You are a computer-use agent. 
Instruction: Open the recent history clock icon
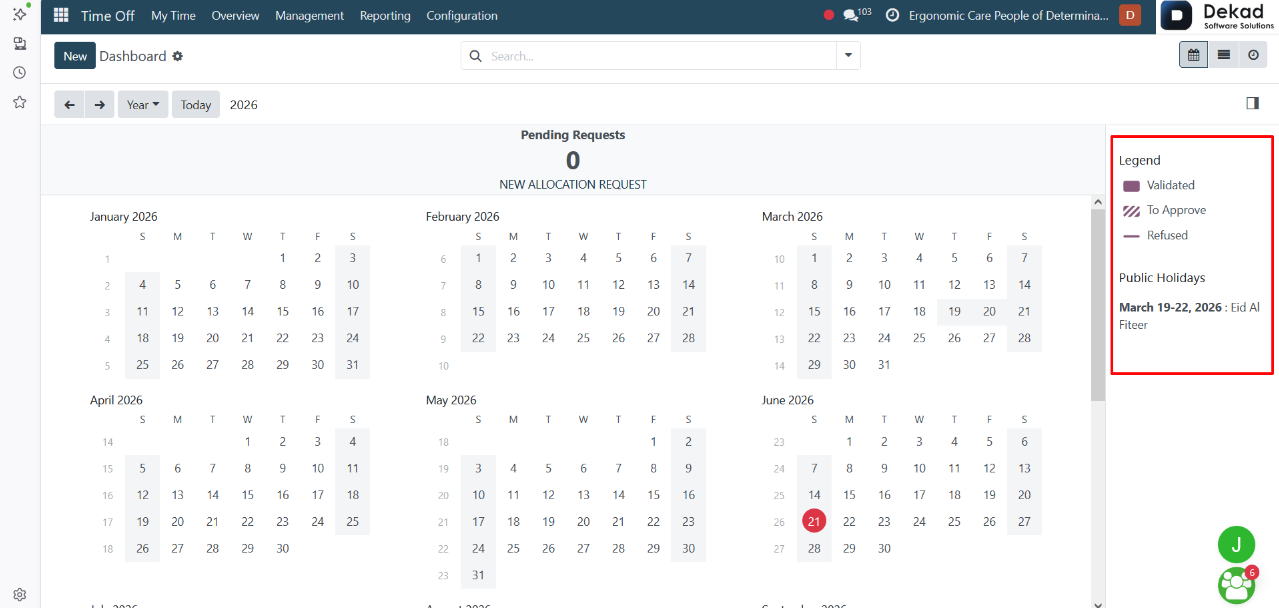(x=19, y=73)
